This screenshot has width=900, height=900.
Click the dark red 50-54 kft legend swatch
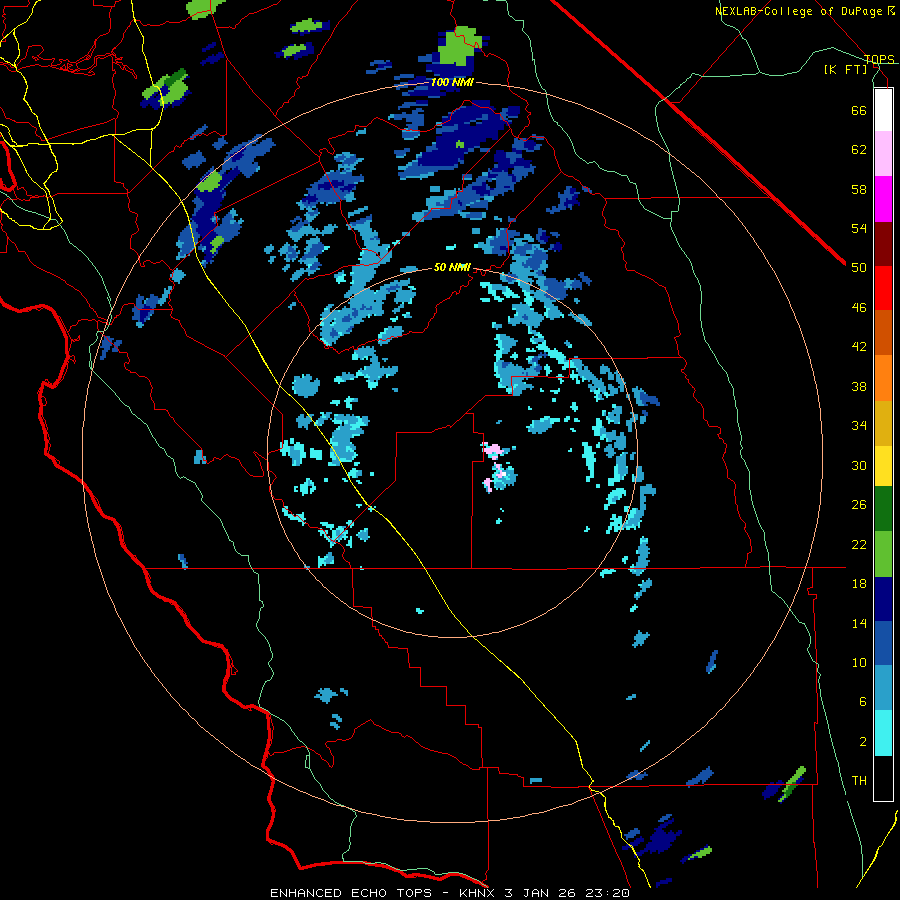pyautogui.click(x=883, y=245)
